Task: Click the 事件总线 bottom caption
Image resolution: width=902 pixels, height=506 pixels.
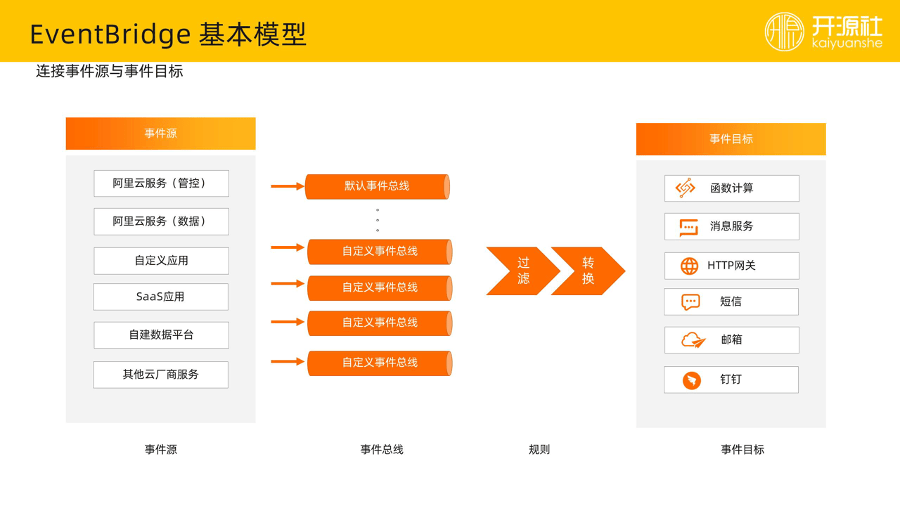Action: tap(382, 450)
